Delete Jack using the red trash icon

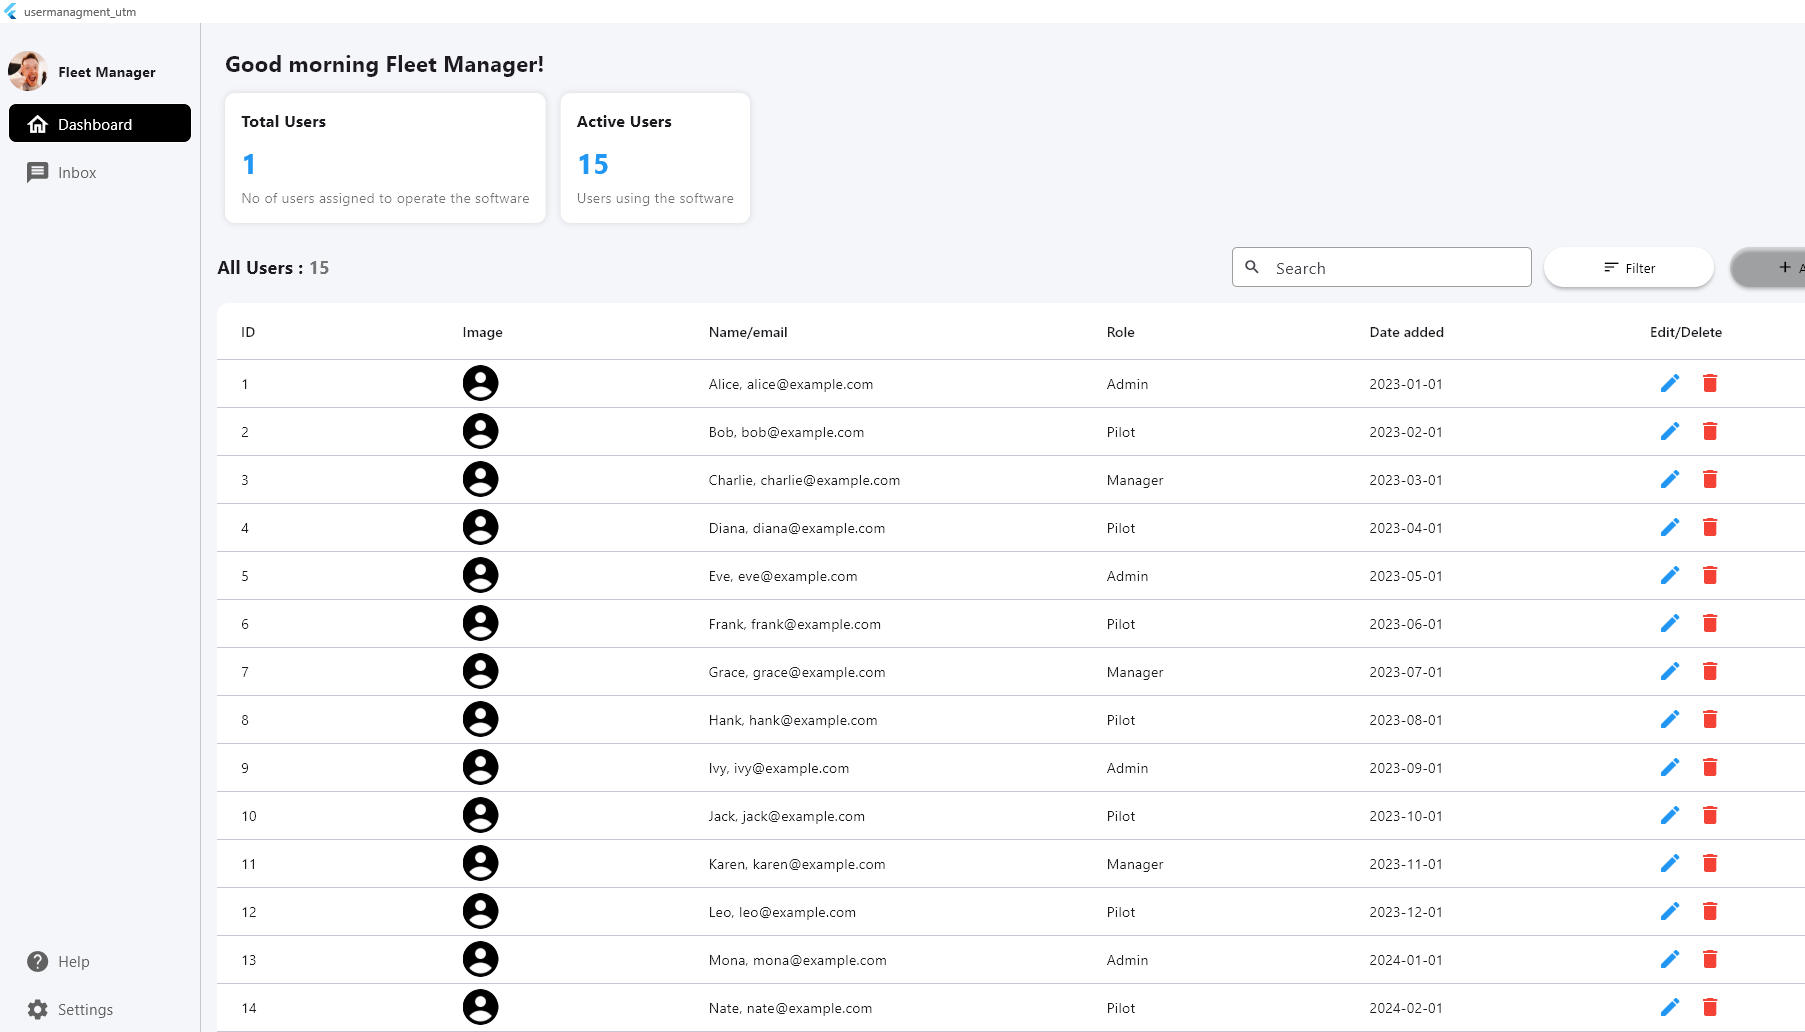pyautogui.click(x=1709, y=815)
